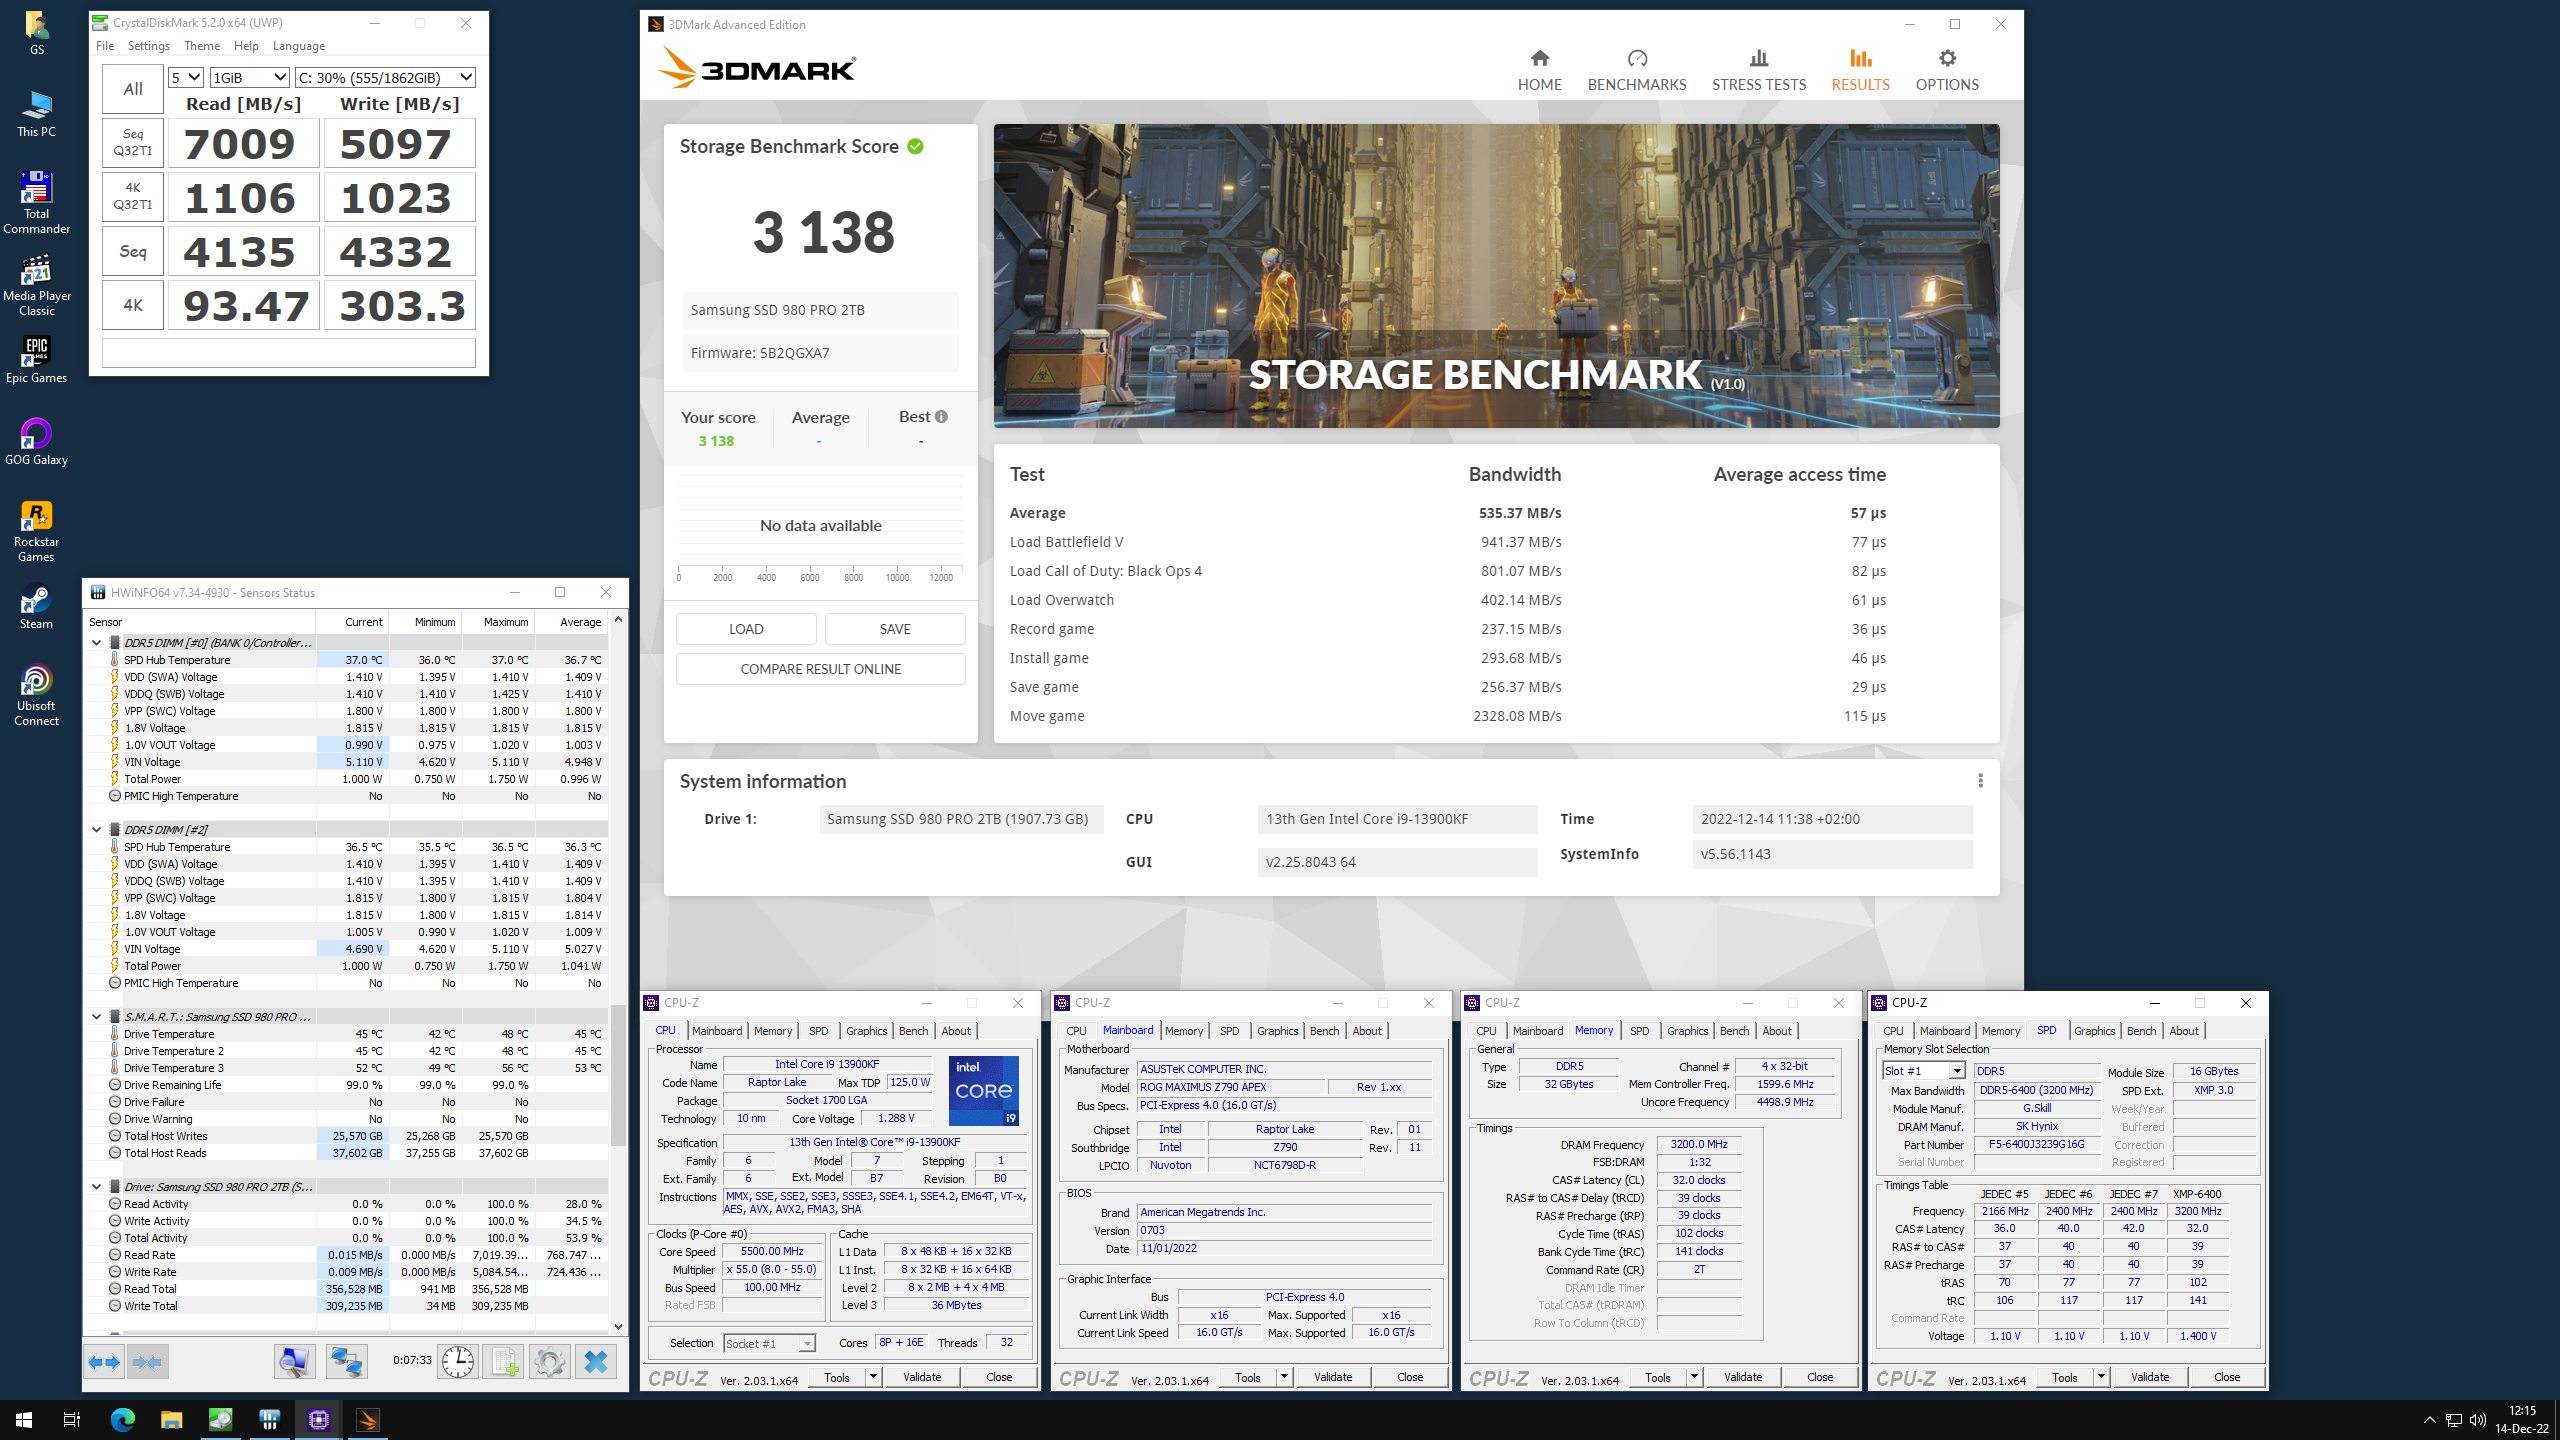Click CrystalDiskMark empty status text box
Screen dimensions: 2560x1440
(288, 353)
